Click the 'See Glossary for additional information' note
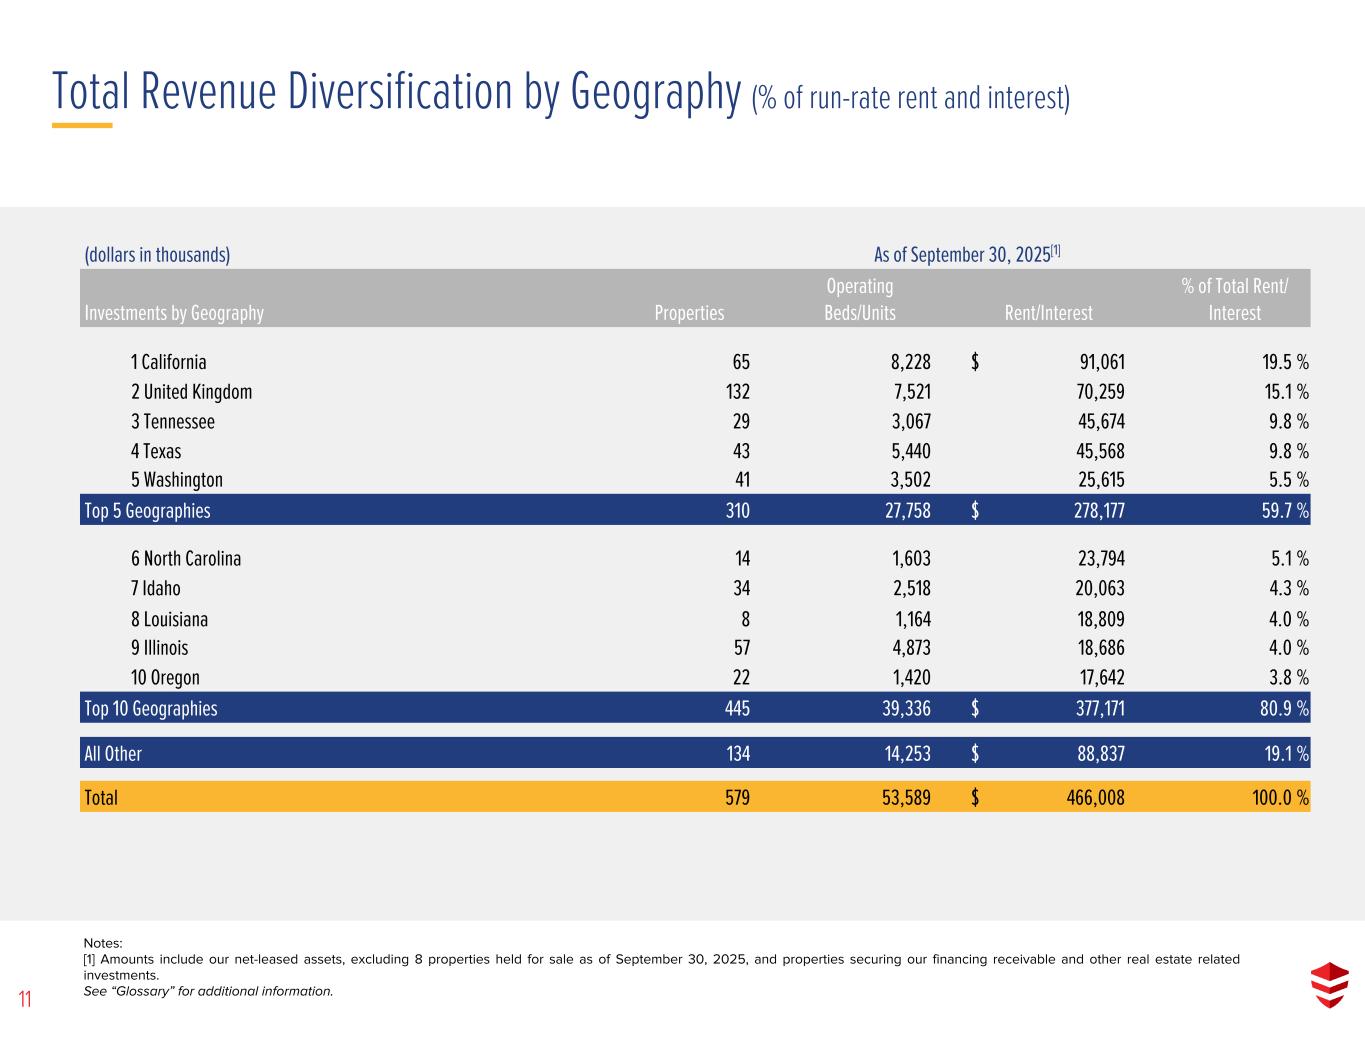This screenshot has width=1365, height=1055. (x=208, y=991)
